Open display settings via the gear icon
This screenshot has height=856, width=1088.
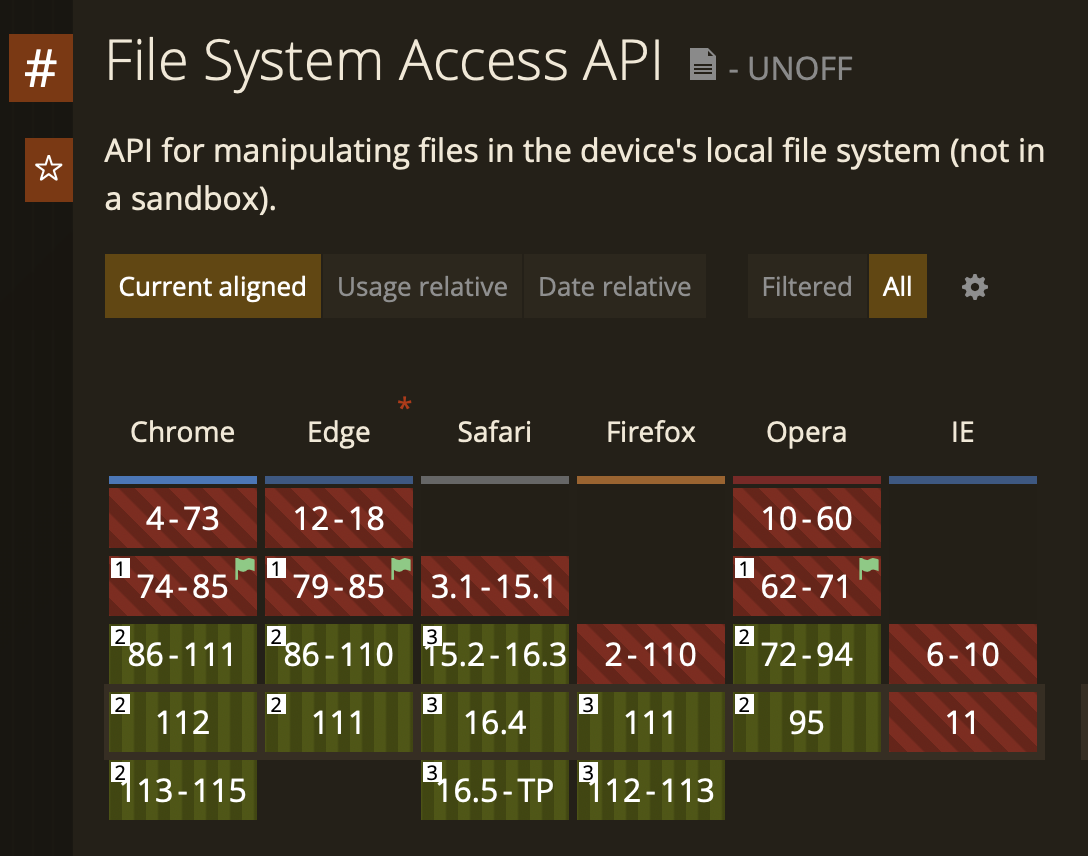pos(974,287)
